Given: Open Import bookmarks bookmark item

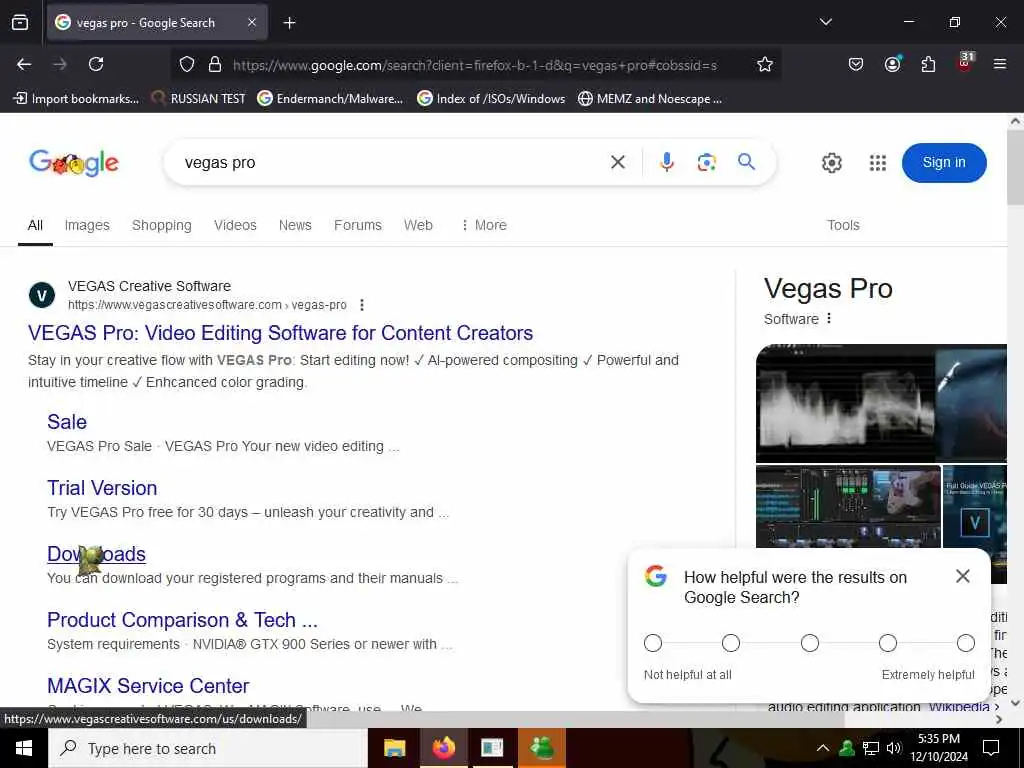Looking at the screenshot, I should point(76,99).
